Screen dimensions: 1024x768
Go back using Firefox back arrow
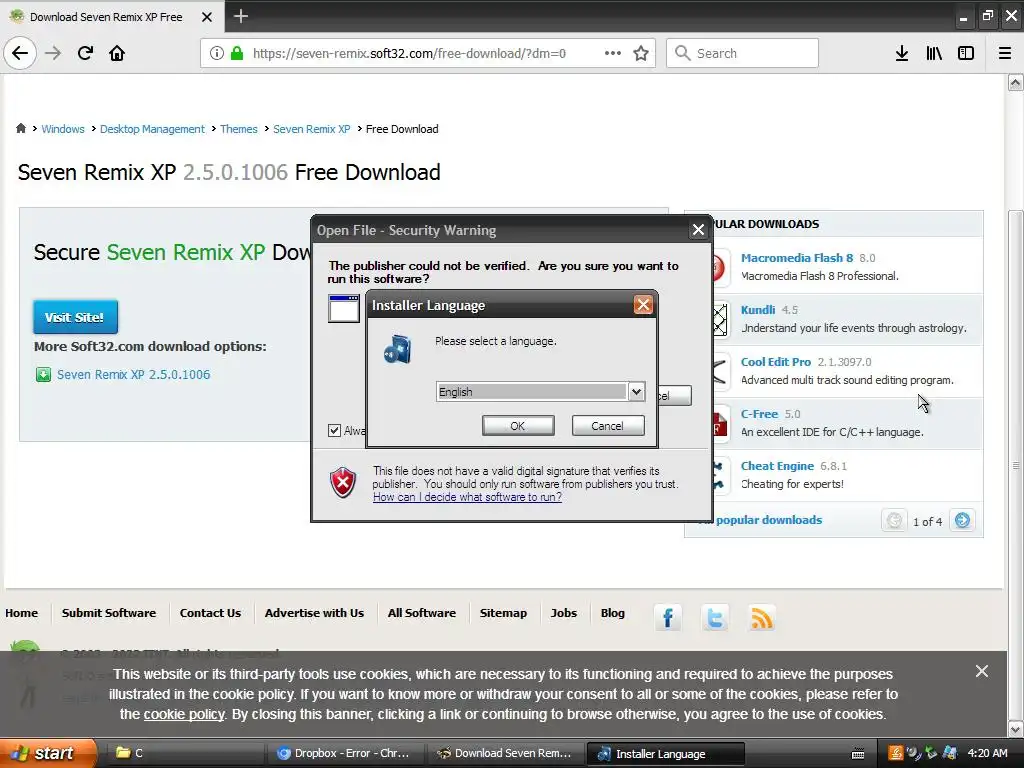pos(20,53)
